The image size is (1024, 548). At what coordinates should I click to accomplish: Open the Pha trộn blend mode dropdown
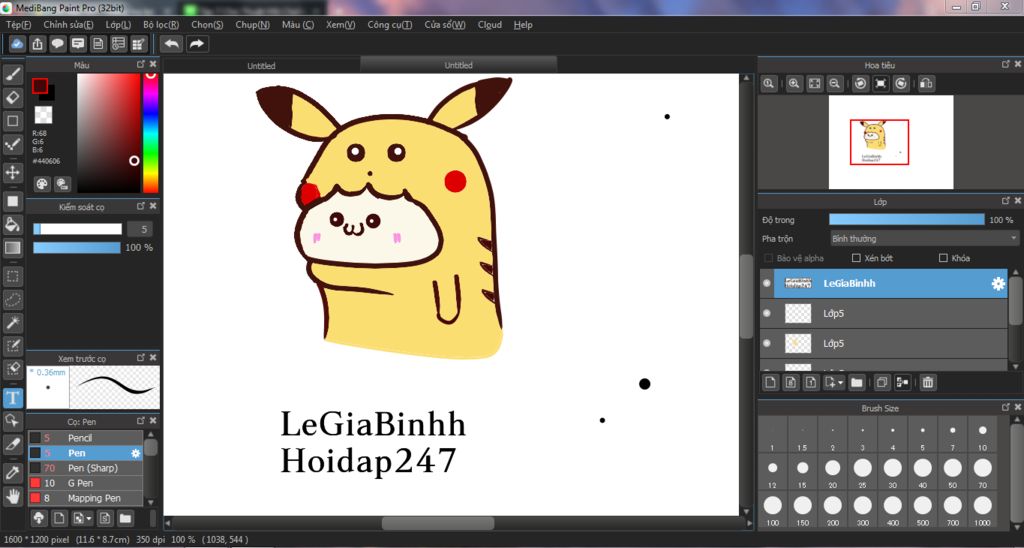(924, 238)
